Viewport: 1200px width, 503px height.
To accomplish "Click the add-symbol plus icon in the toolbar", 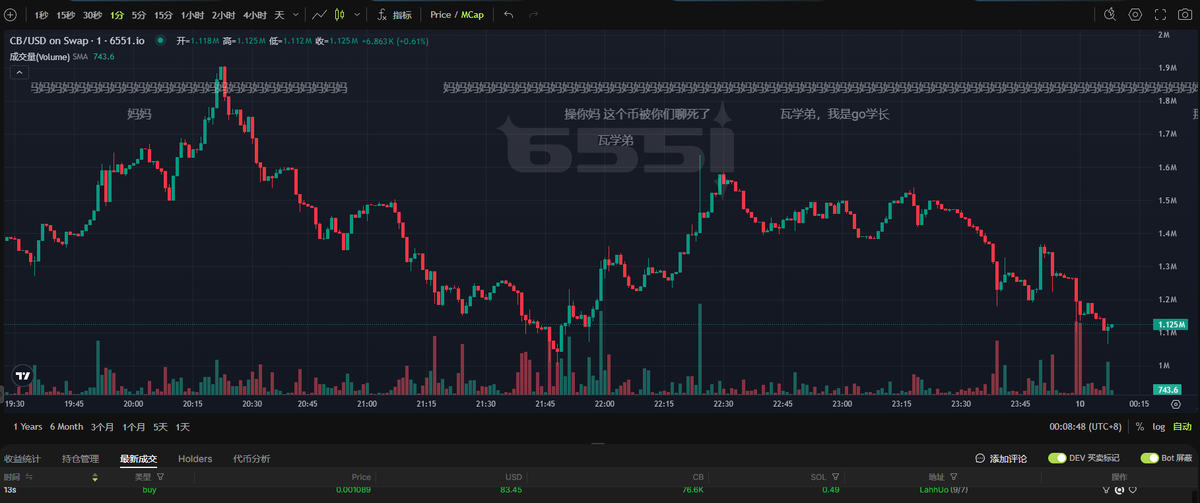I will click(x=11, y=15).
